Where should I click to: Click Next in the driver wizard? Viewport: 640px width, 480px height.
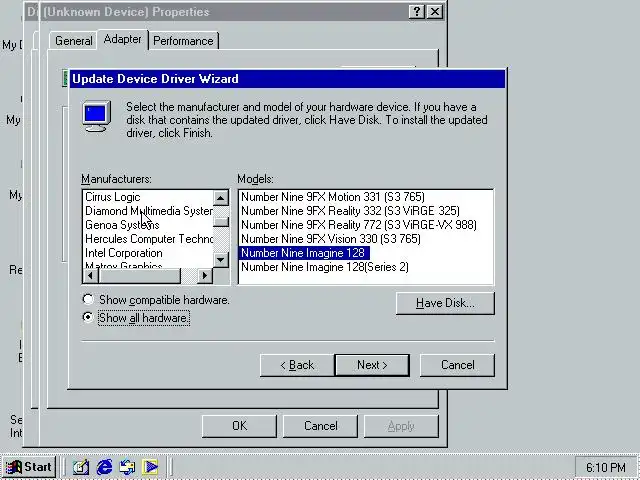pos(372,365)
